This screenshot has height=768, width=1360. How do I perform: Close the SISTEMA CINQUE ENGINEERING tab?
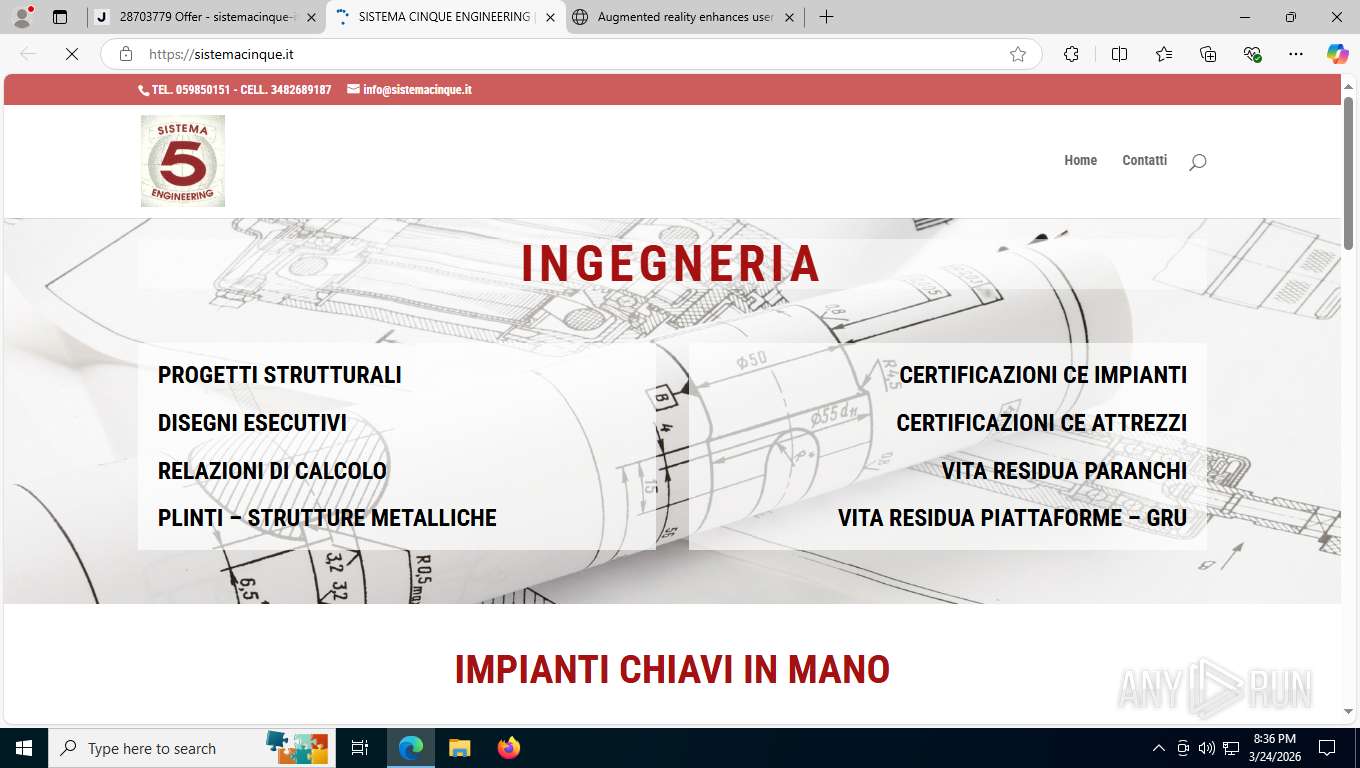click(x=550, y=17)
